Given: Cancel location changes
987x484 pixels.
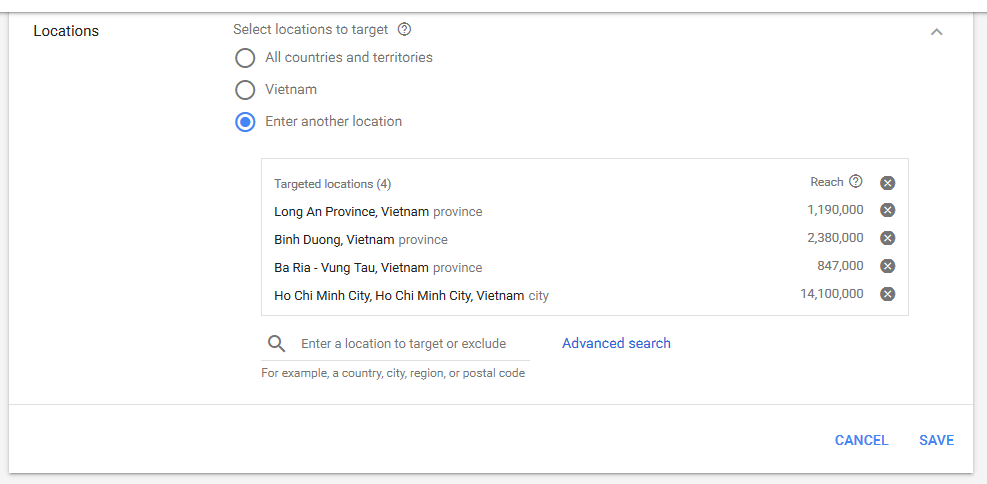Looking at the screenshot, I should (x=861, y=440).
